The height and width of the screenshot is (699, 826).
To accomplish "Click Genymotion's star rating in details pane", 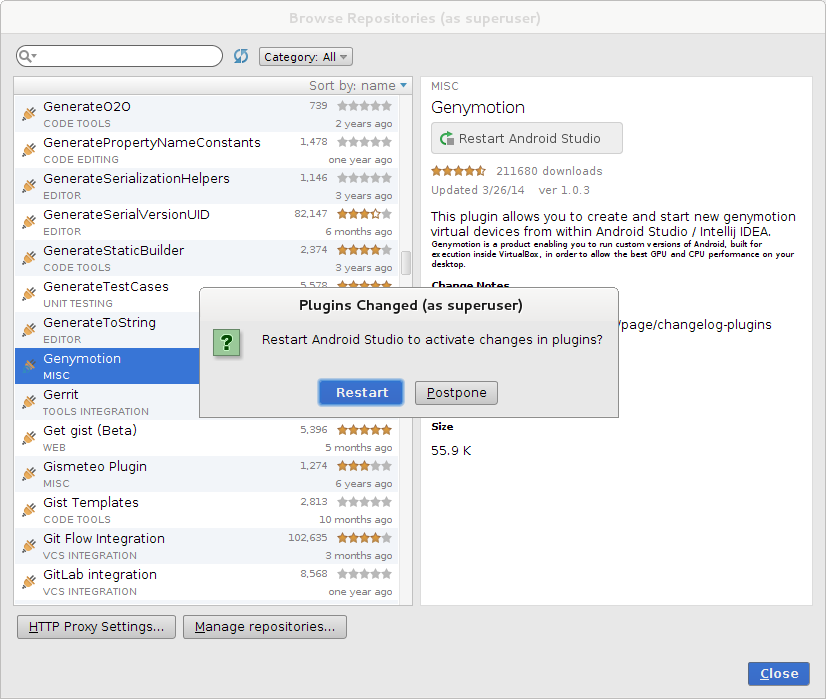I will [x=458, y=171].
